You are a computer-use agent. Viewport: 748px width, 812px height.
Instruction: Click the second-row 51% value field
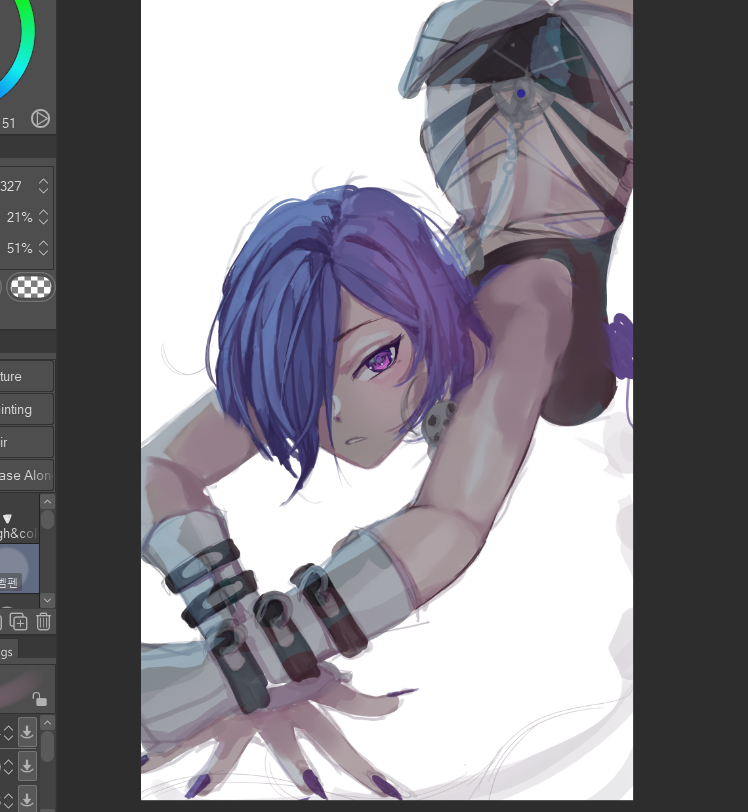coord(19,248)
